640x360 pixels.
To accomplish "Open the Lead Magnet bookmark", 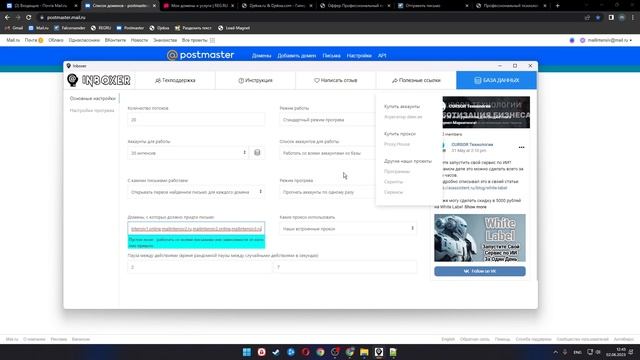I will (x=234, y=28).
